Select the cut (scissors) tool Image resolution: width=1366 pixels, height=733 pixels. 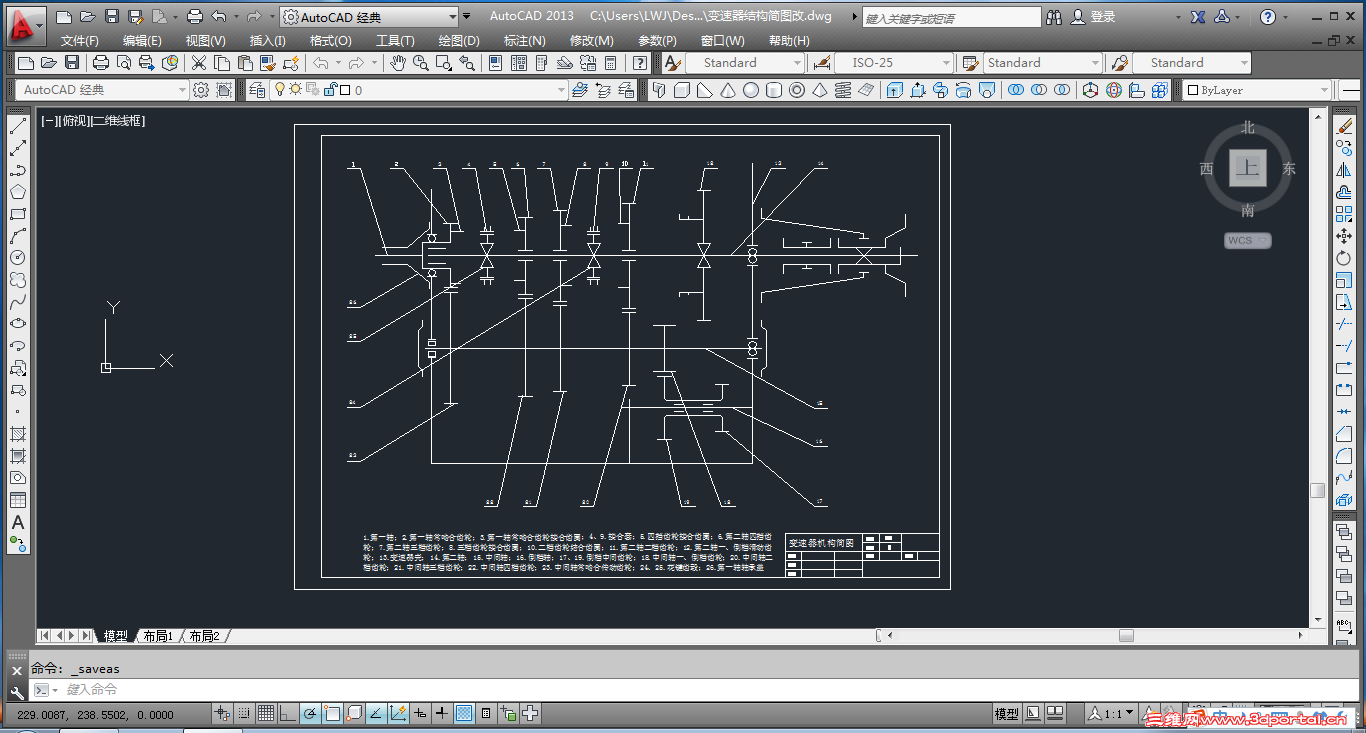pyautogui.click(x=198, y=63)
